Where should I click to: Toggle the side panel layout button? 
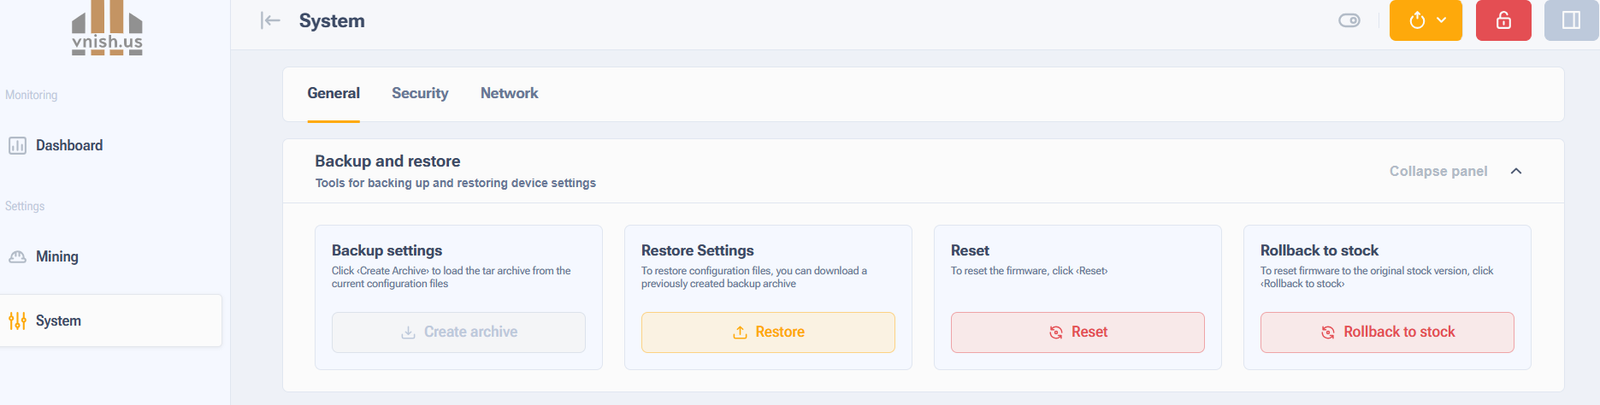coord(1571,20)
